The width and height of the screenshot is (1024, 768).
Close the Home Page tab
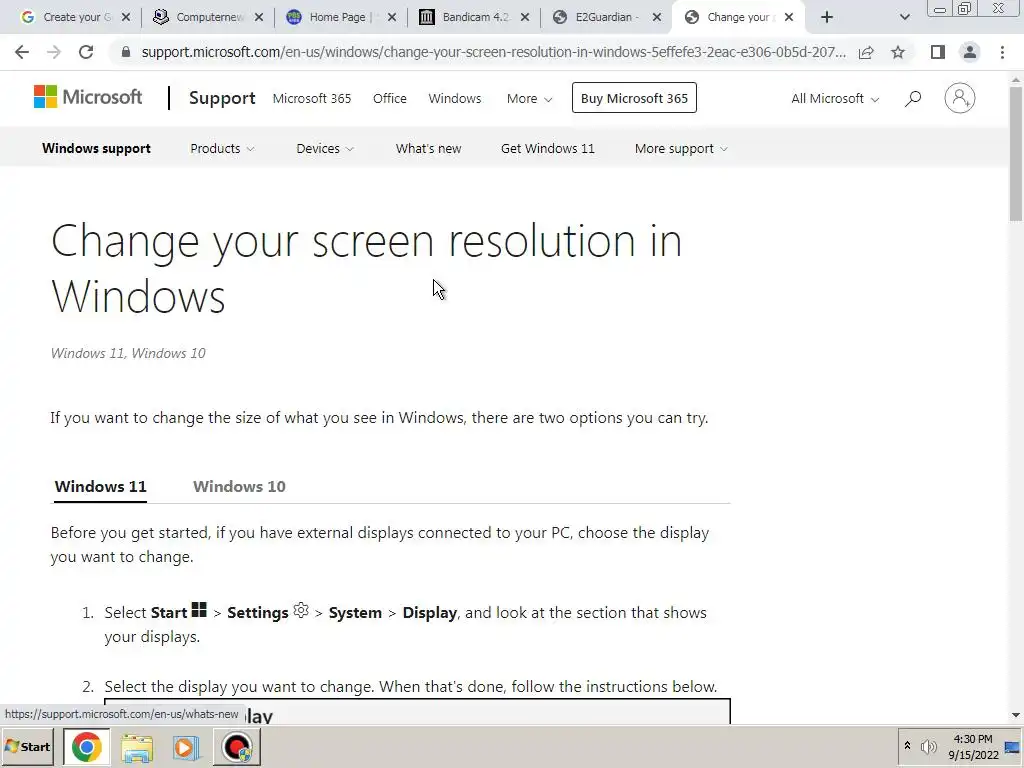392,17
